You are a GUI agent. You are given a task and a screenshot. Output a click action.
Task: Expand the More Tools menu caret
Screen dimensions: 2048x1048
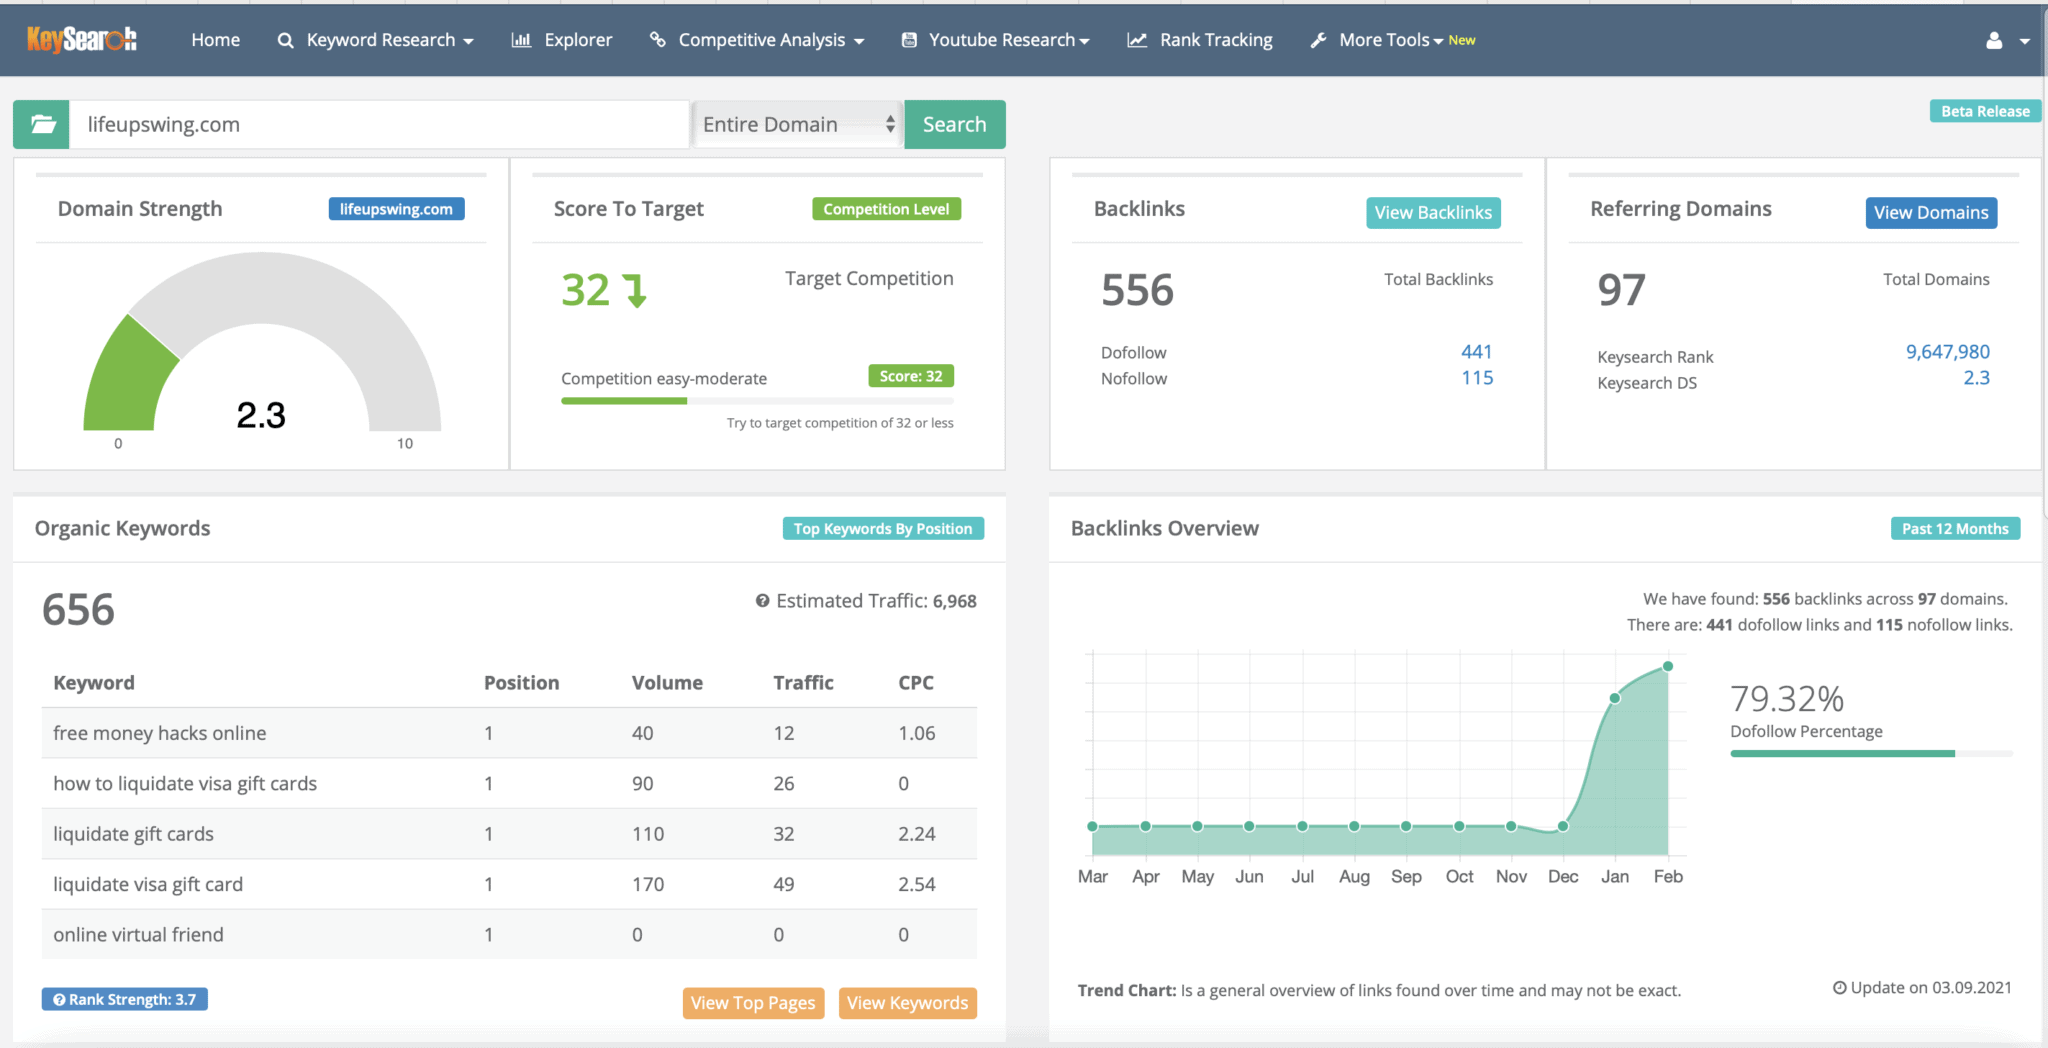point(1438,41)
